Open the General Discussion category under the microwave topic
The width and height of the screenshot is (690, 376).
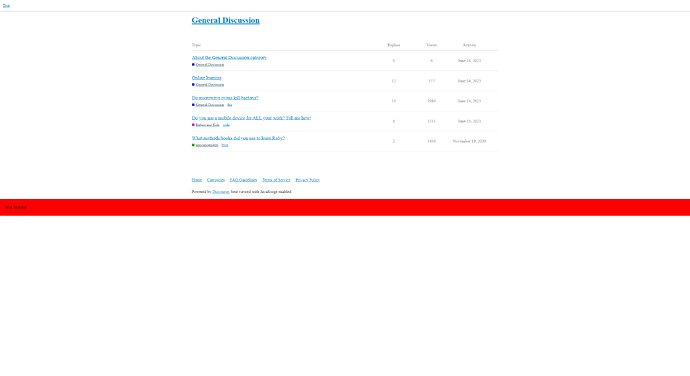tap(210, 105)
